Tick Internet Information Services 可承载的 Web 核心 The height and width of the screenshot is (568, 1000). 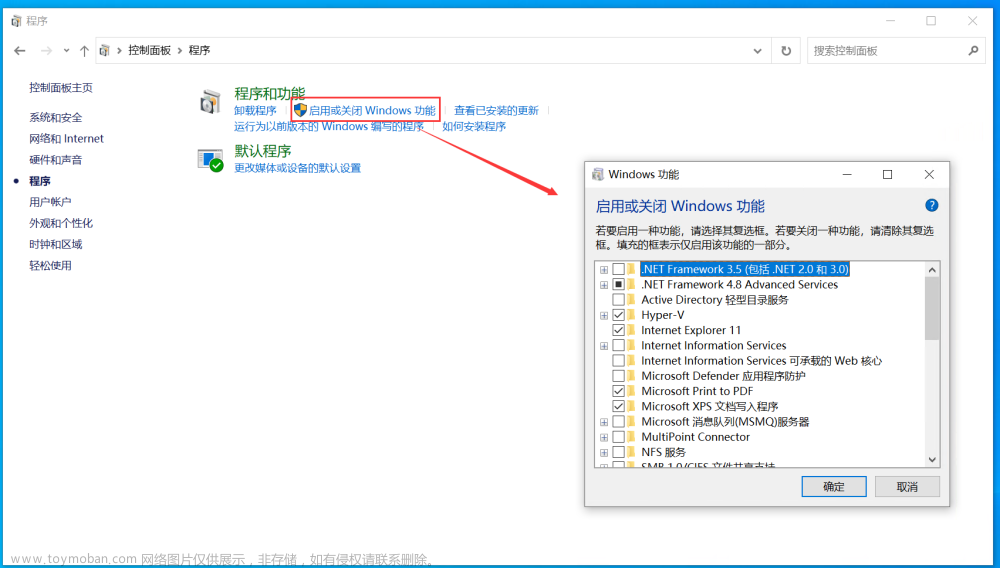618,361
